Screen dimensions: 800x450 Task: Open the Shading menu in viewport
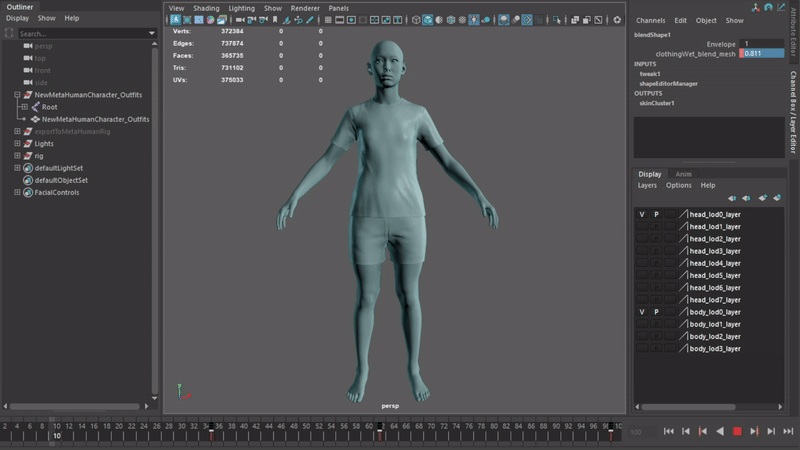[206, 8]
